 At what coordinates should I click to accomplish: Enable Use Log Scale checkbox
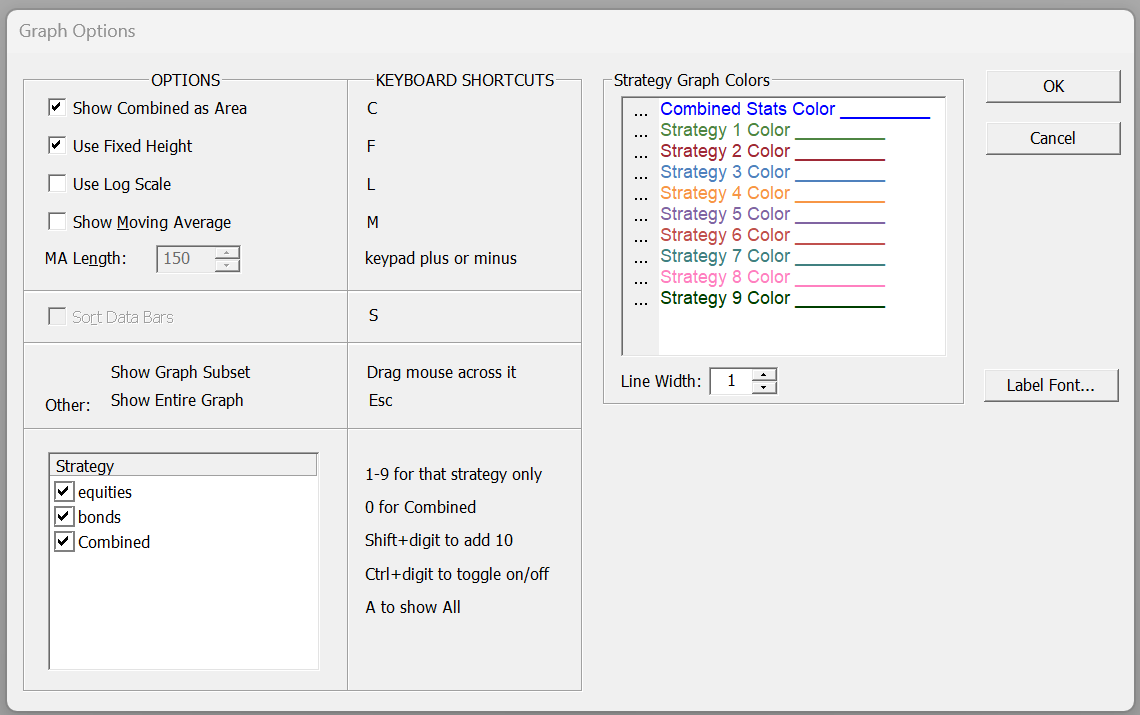[57, 184]
